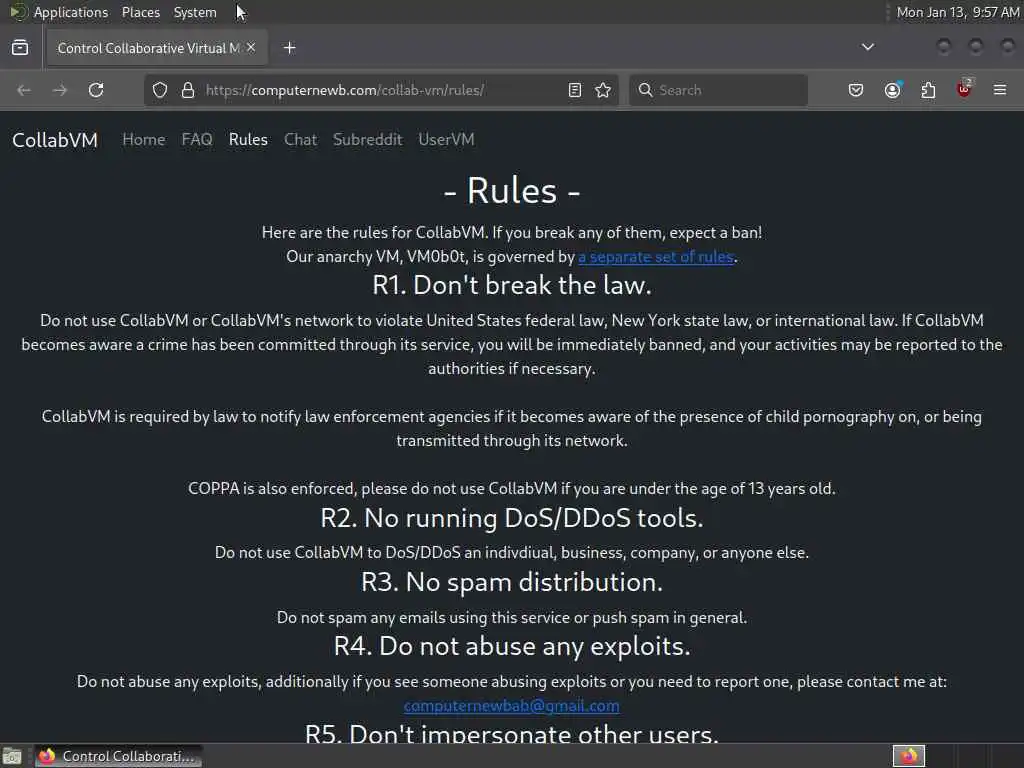1024x768 pixels.
Task: Bookmark this page with the star
Action: [603, 90]
